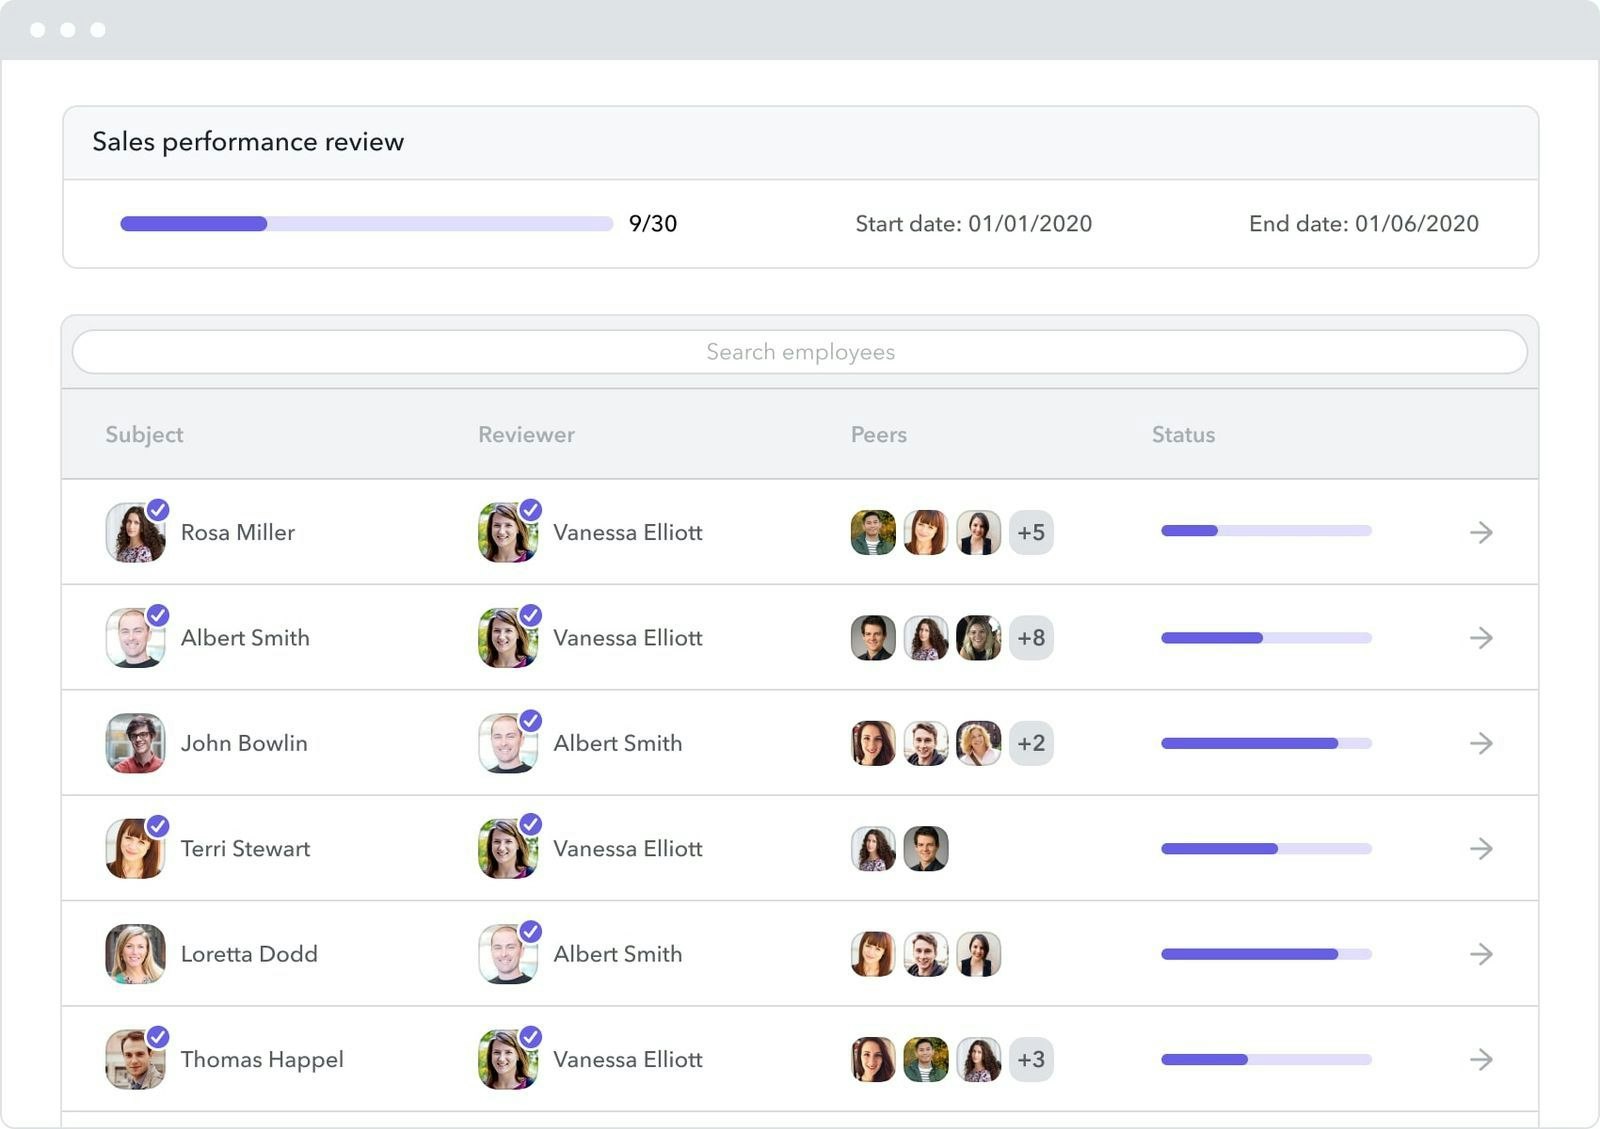
Task: Click arrow icon for Albert Smith's row
Action: pyautogui.click(x=1481, y=638)
